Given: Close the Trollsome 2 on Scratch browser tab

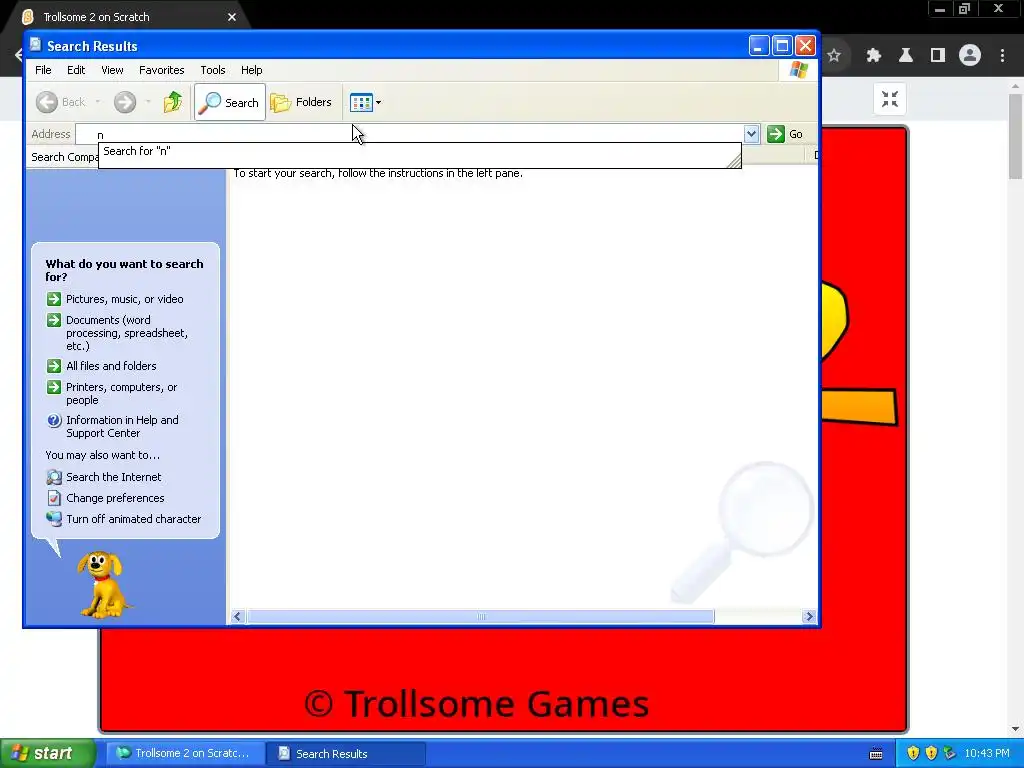Looking at the screenshot, I should click(232, 17).
